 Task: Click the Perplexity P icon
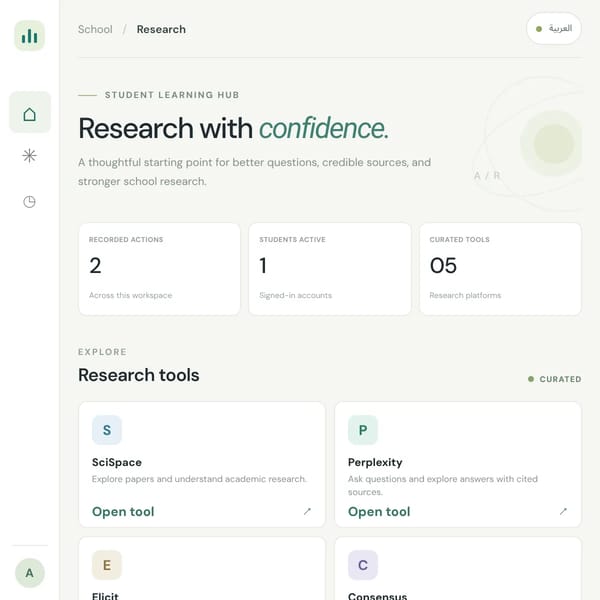pos(363,430)
